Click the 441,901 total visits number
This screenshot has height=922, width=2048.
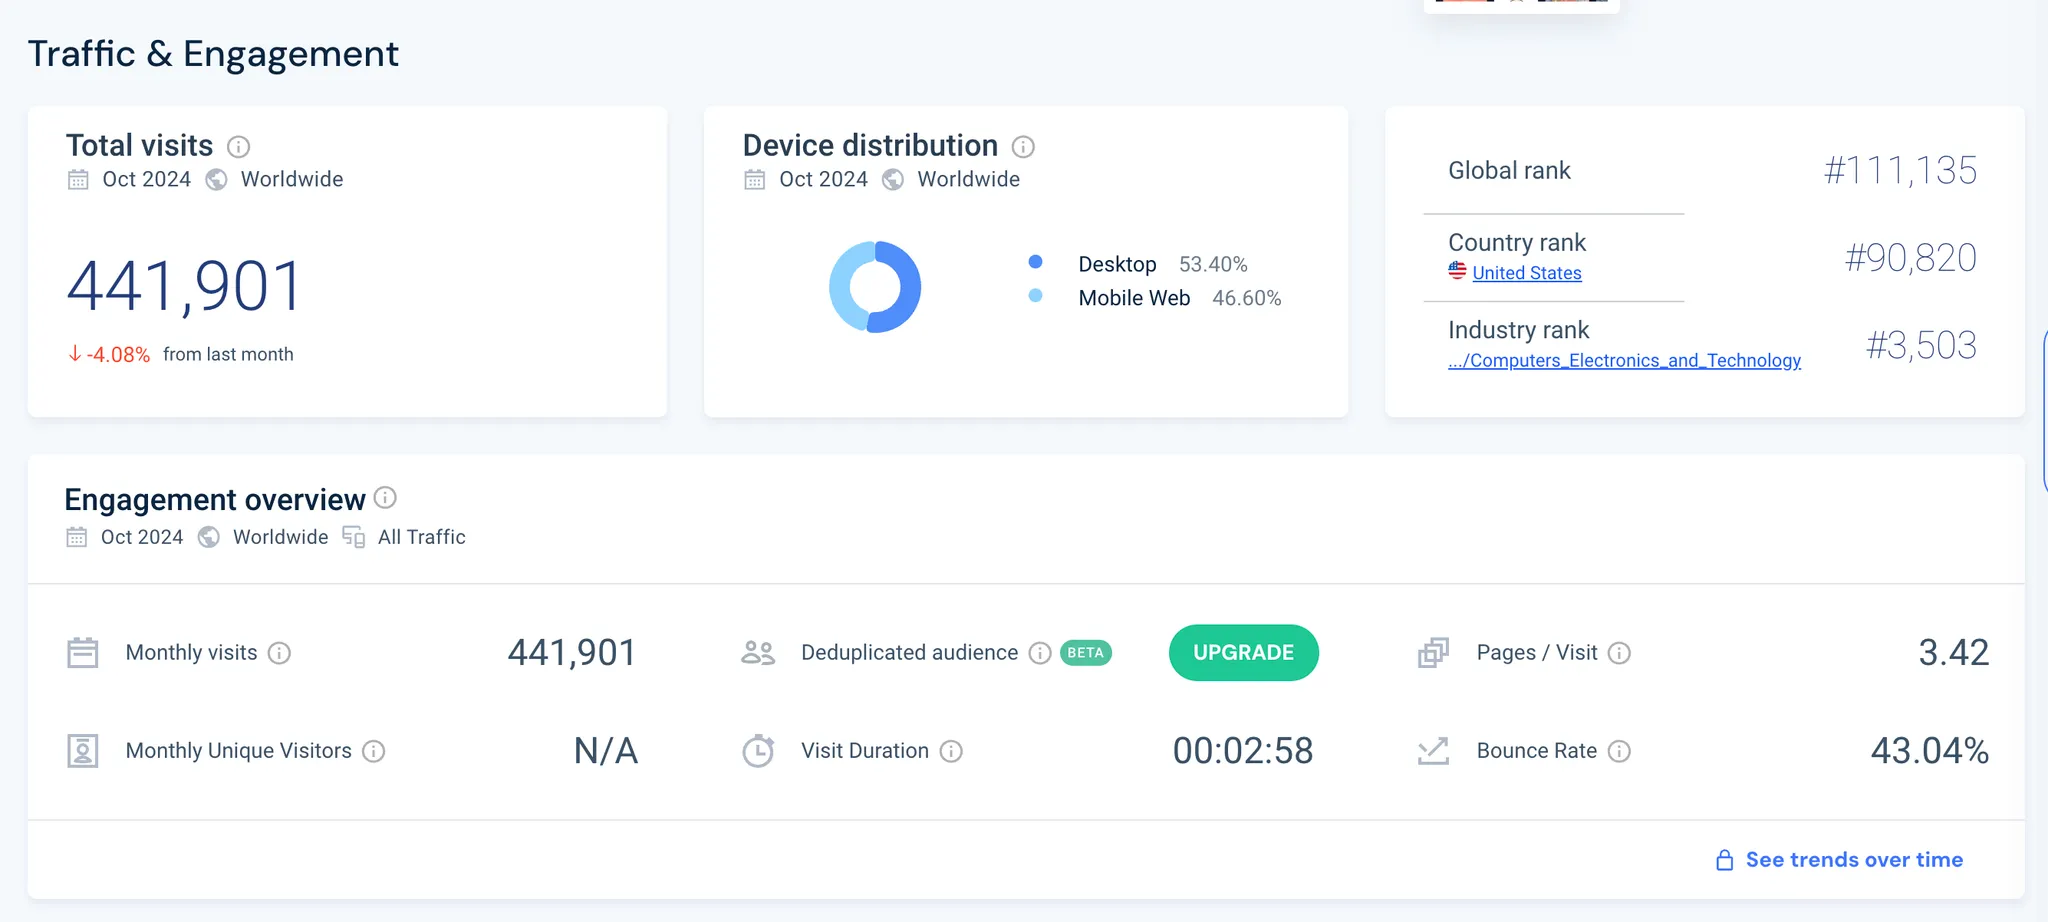click(x=184, y=287)
